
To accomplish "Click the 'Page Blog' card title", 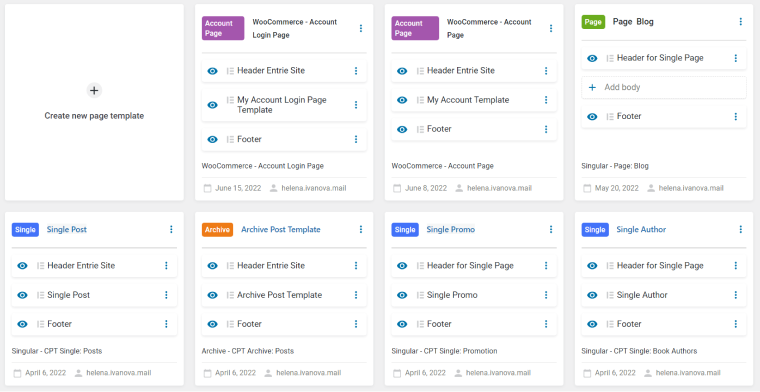I will click(633, 22).
